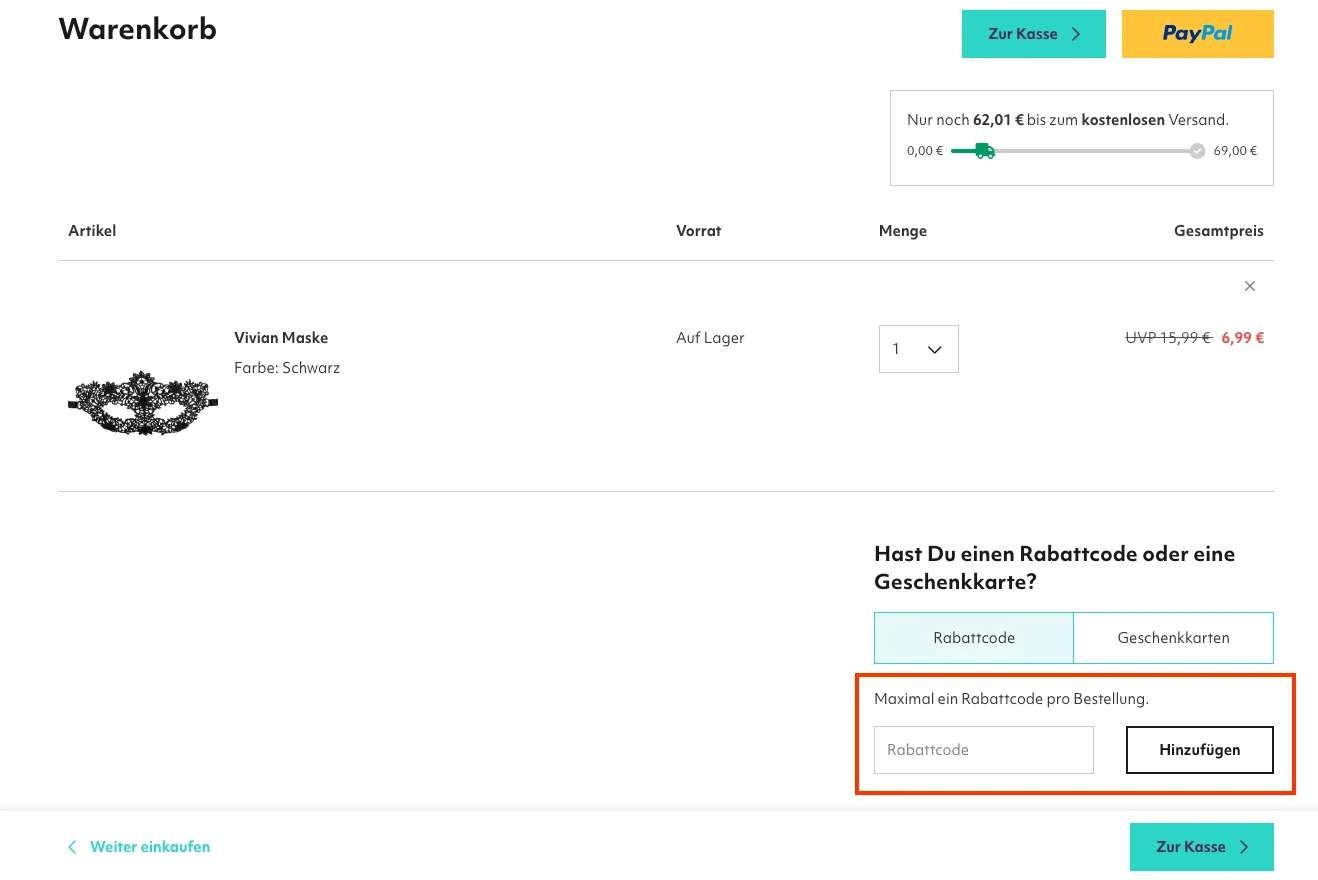Focus the Rabattcode input field
The image size is (1318, 880).
pos(983,750)
